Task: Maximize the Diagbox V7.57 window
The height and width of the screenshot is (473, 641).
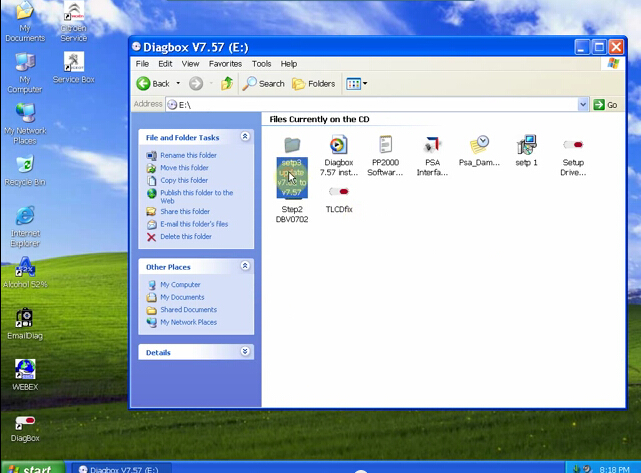Action: click(599, 47)
